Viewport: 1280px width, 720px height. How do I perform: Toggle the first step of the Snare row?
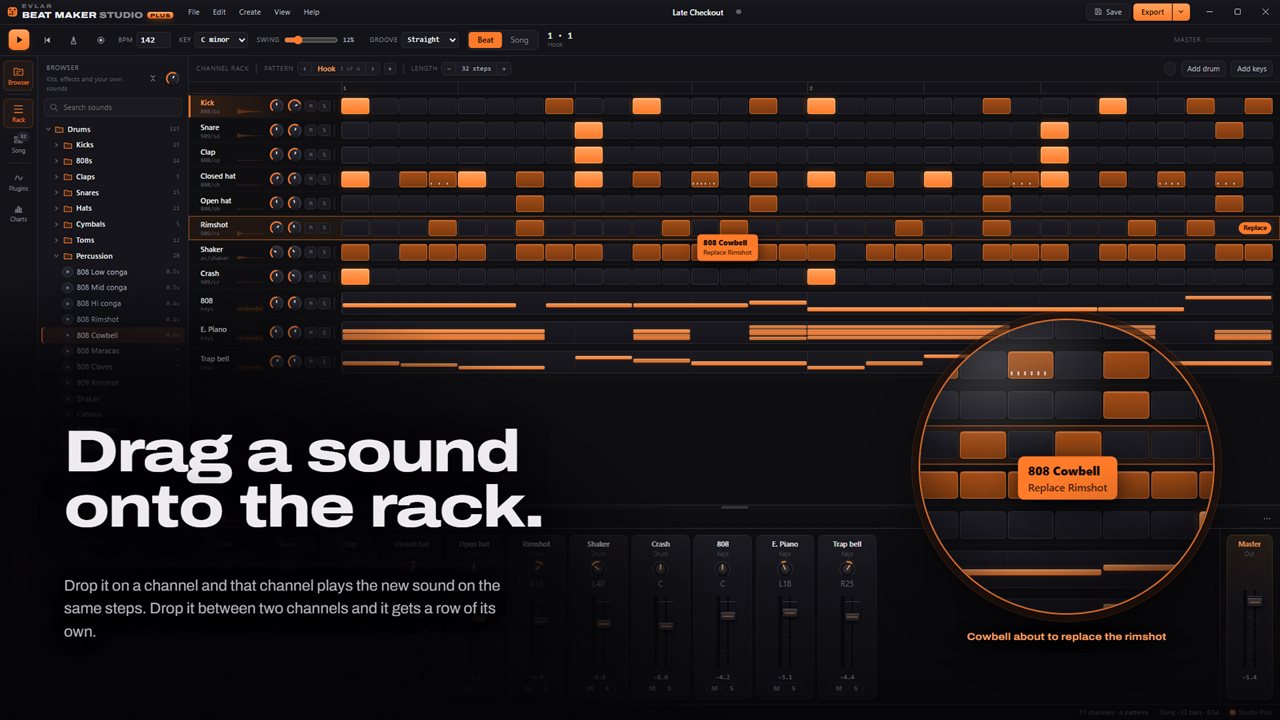click(355, 130)
